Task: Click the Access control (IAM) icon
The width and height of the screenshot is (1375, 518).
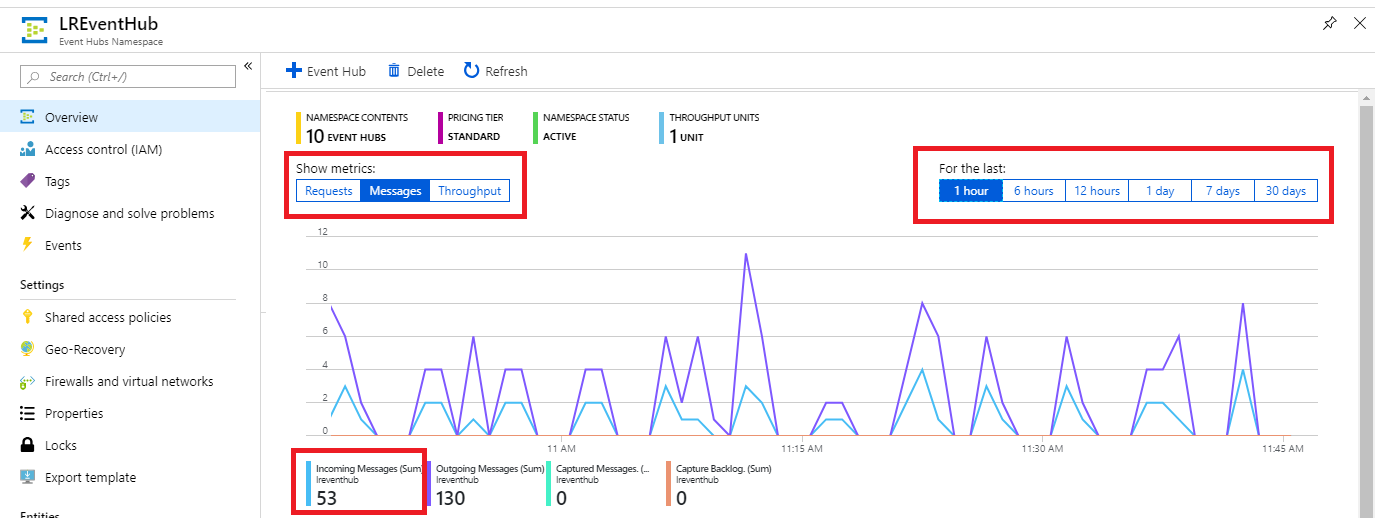Action: [x=27, y=150]
